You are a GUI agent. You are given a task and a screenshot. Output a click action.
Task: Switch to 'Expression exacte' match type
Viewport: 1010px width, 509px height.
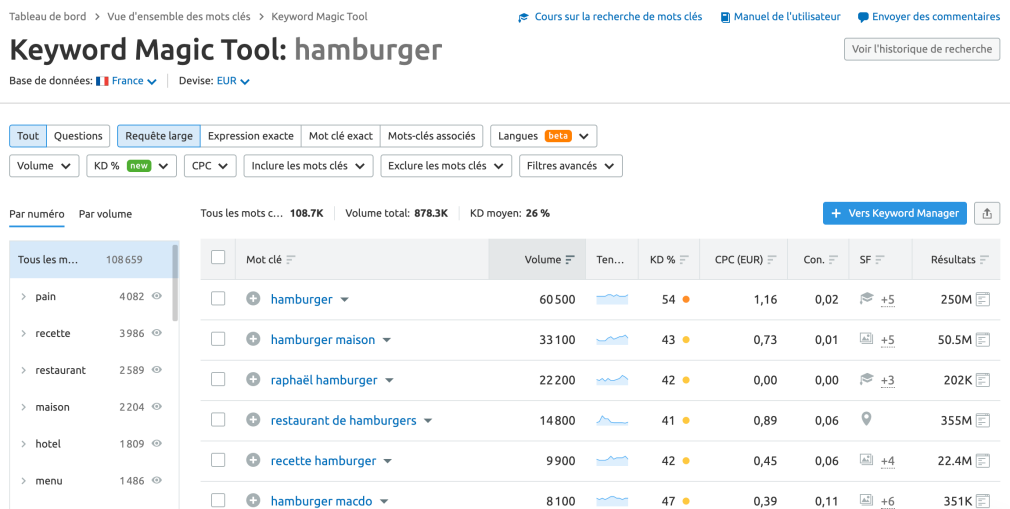pyautogui.click(x=251, y=136)
